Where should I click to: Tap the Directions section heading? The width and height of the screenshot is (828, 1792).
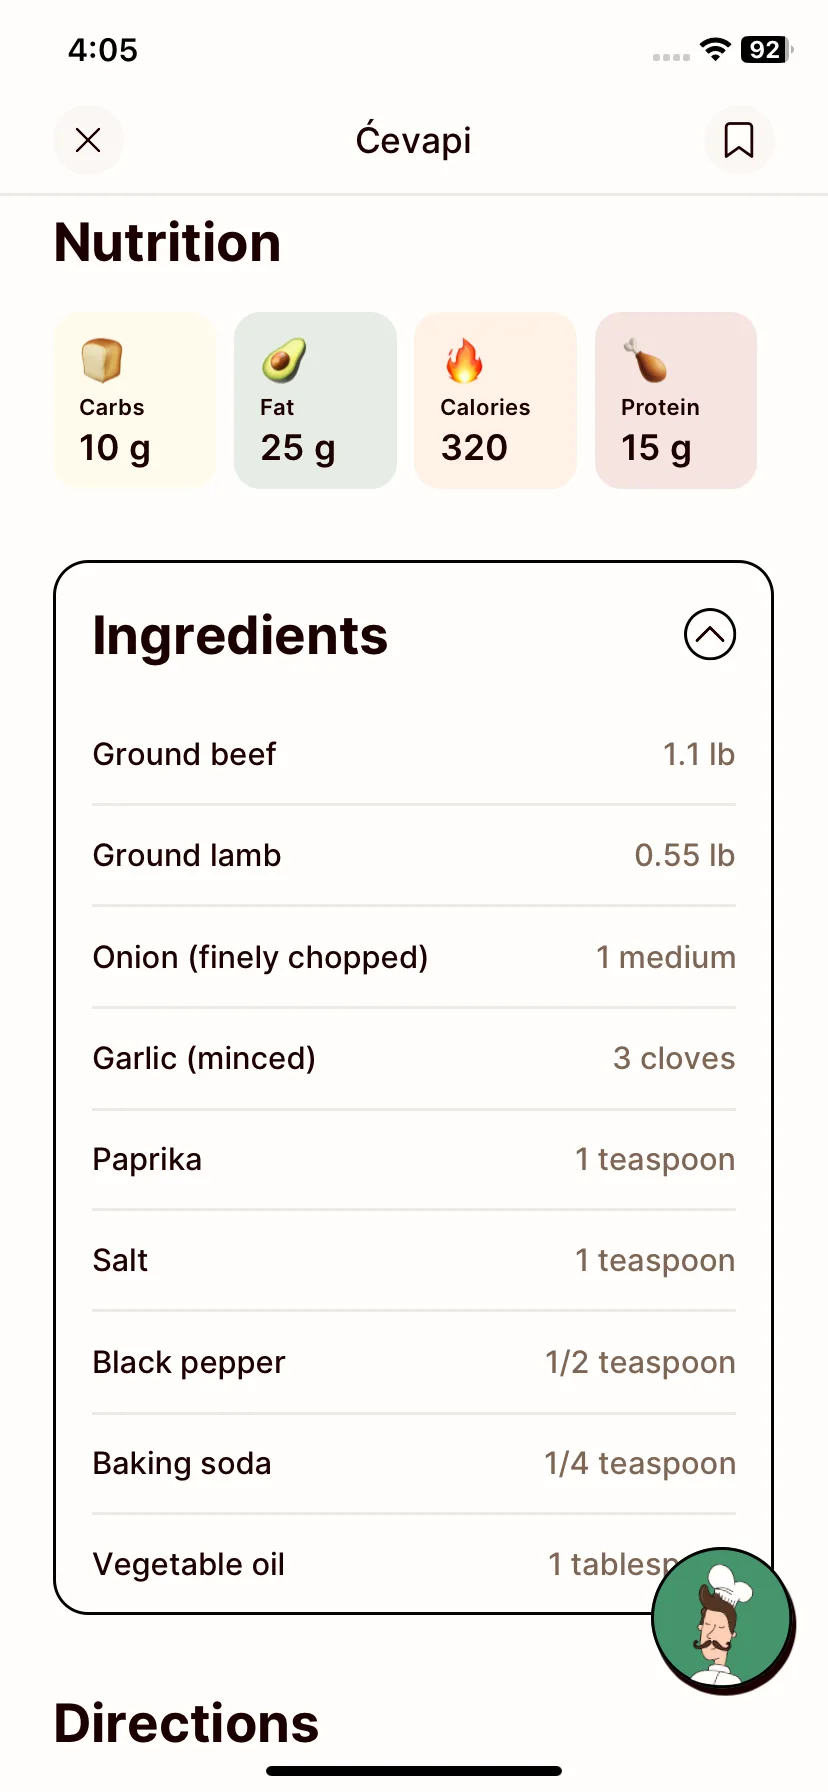coord(186,1723)
